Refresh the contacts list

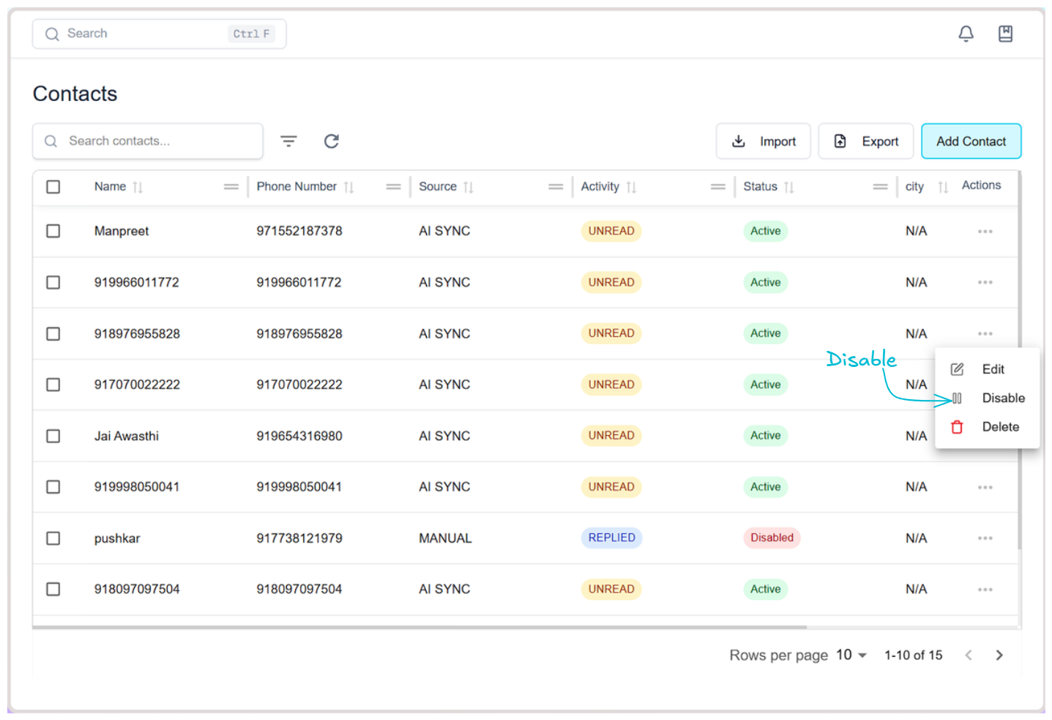point(332,141)
